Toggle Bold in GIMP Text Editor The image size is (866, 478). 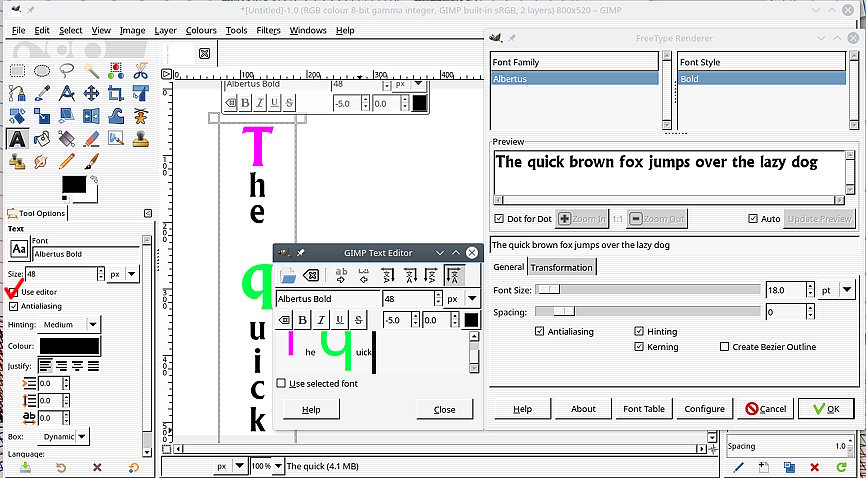(x=302, y=320)
